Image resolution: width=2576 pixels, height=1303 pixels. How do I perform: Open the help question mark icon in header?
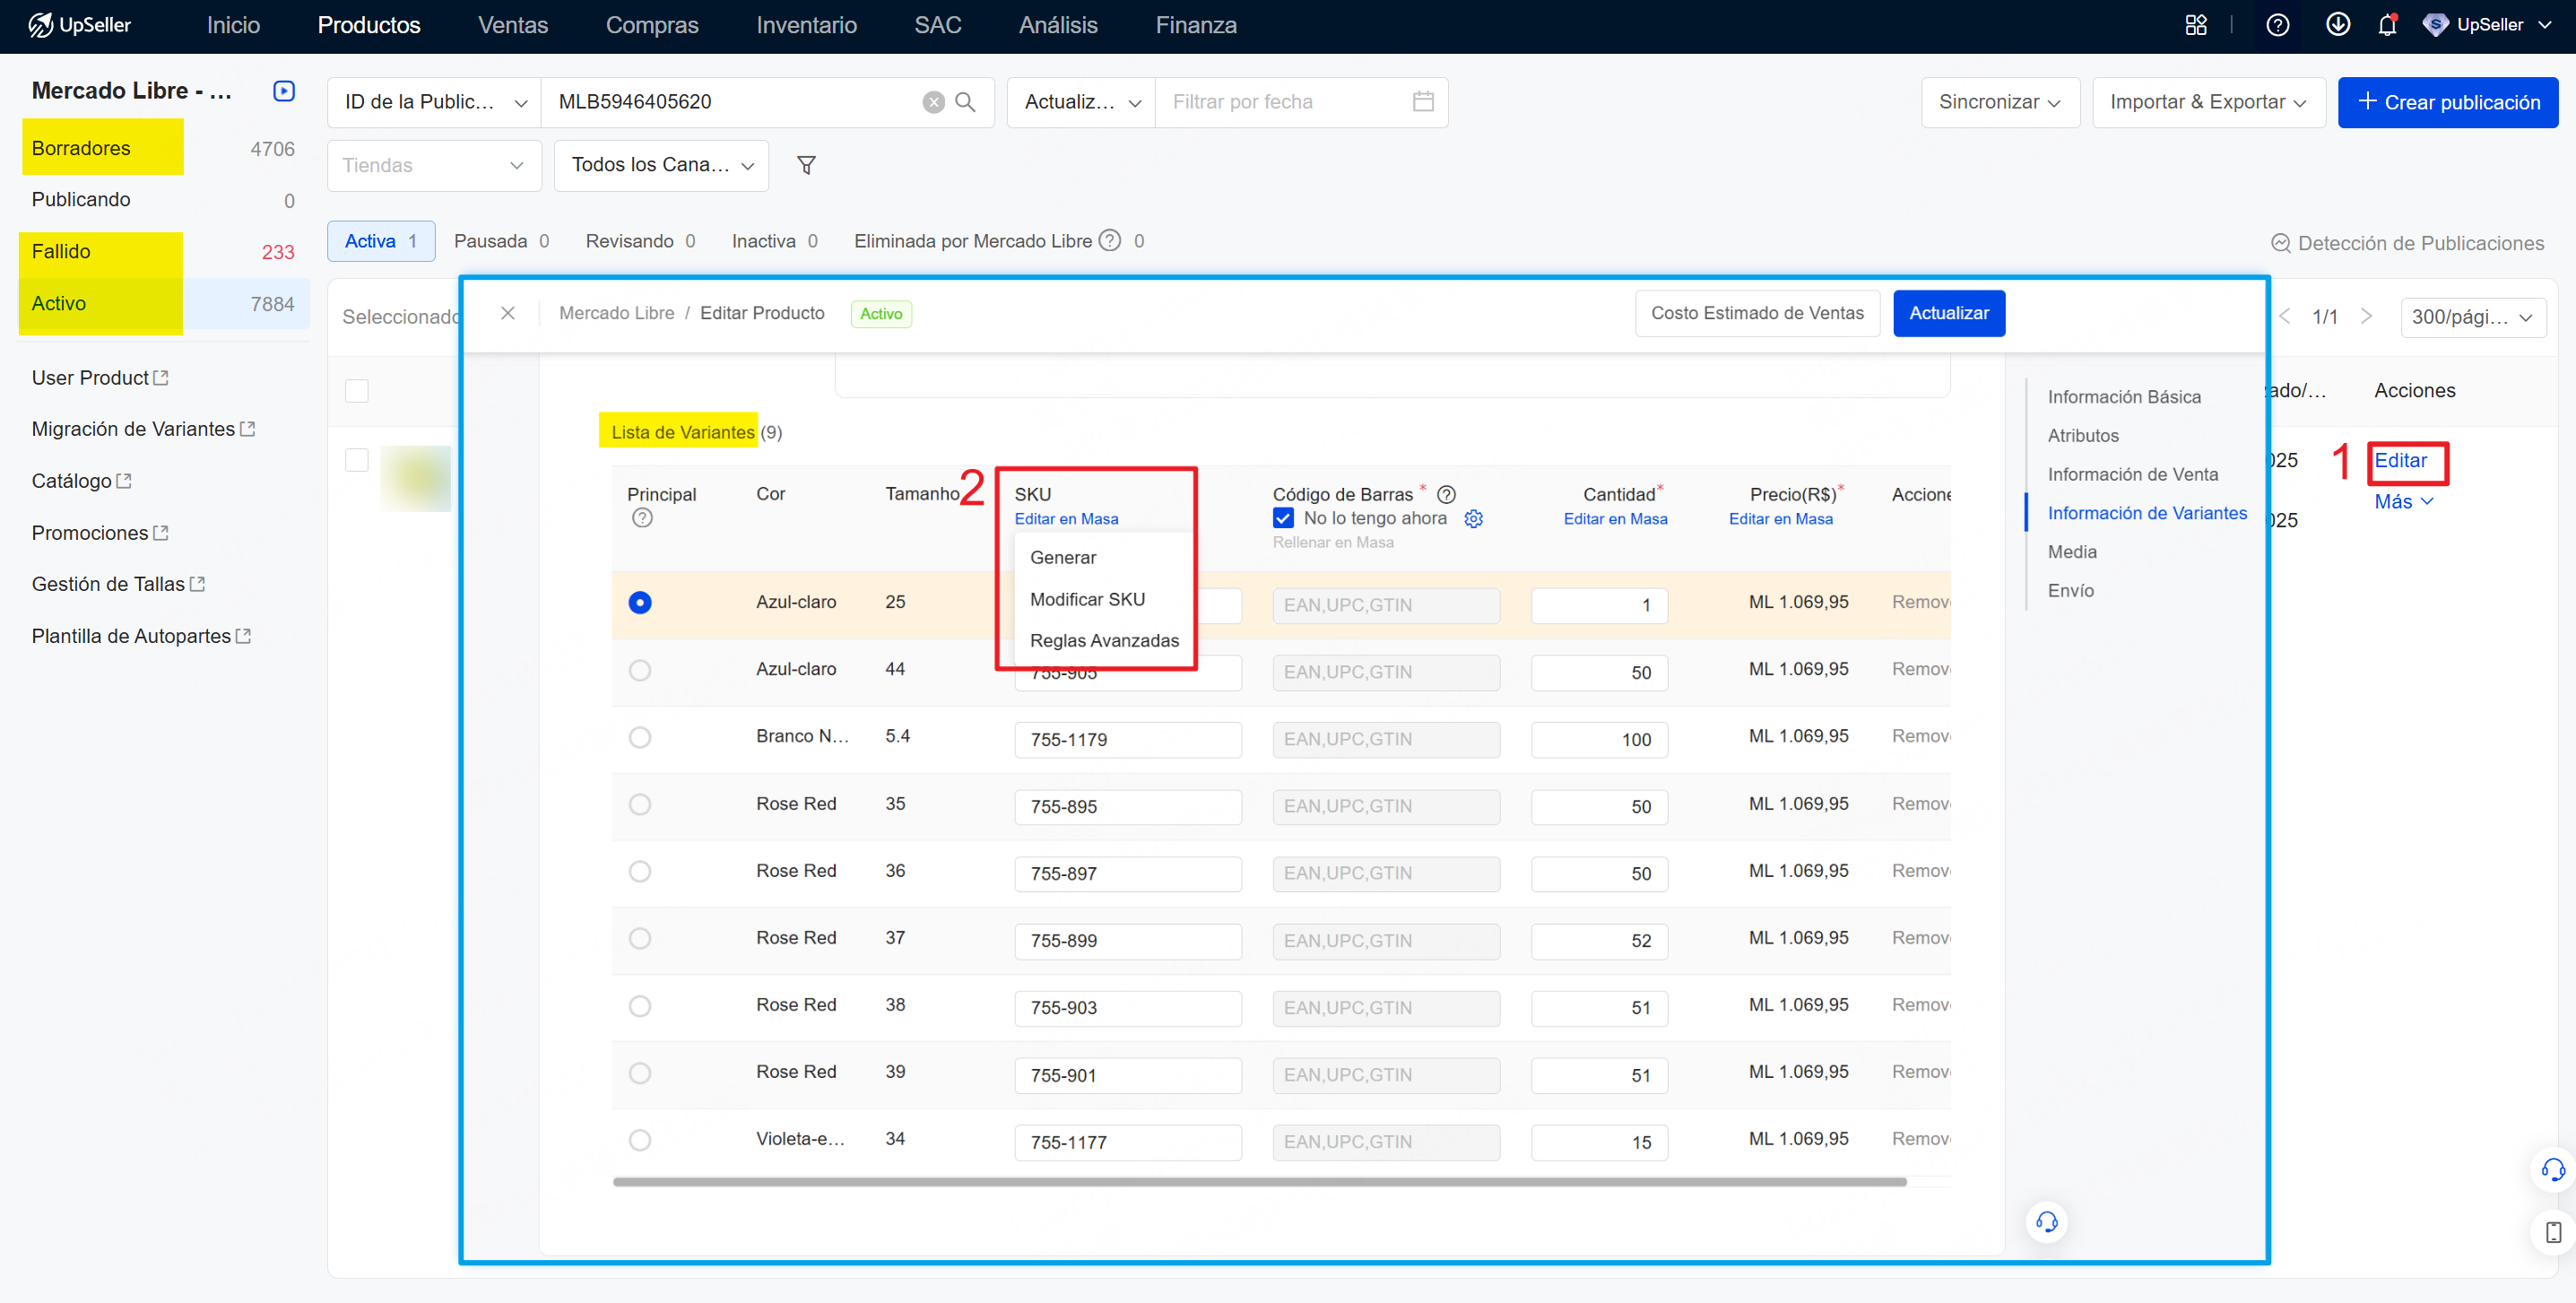point(2277,25)
